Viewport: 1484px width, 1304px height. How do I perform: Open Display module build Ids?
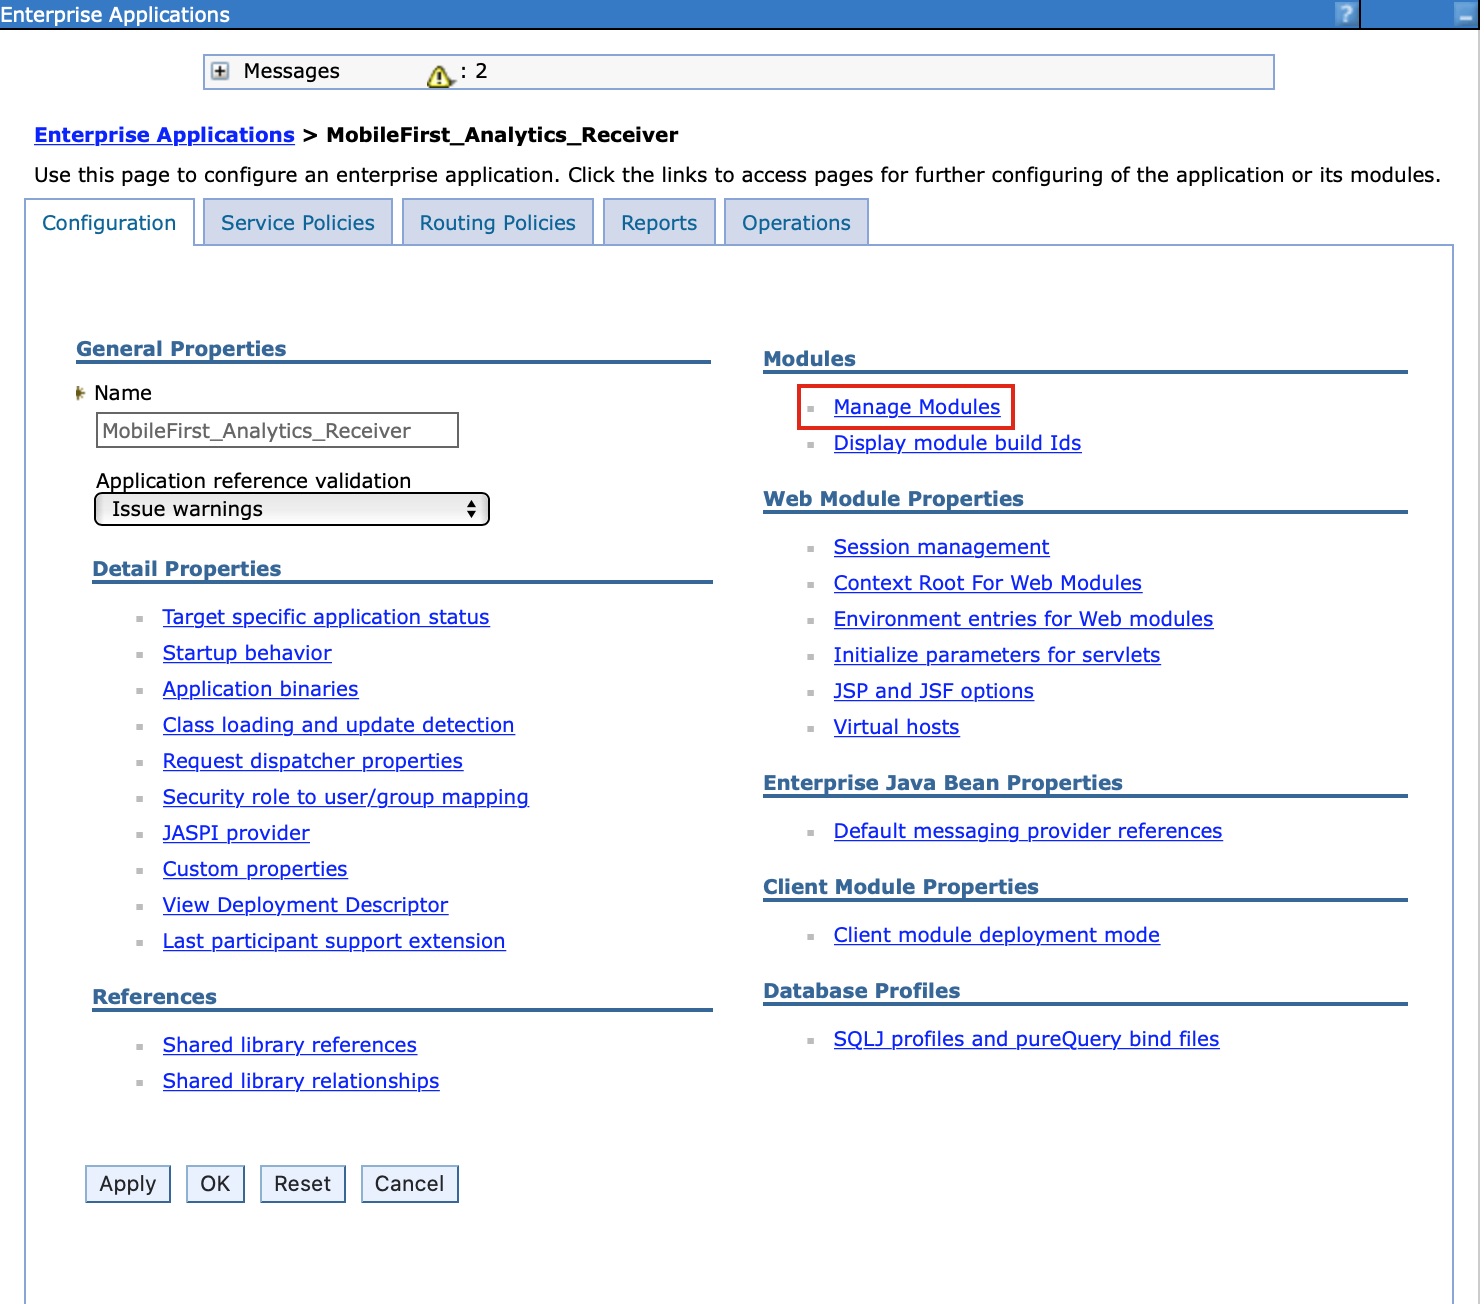click(958, 443)
